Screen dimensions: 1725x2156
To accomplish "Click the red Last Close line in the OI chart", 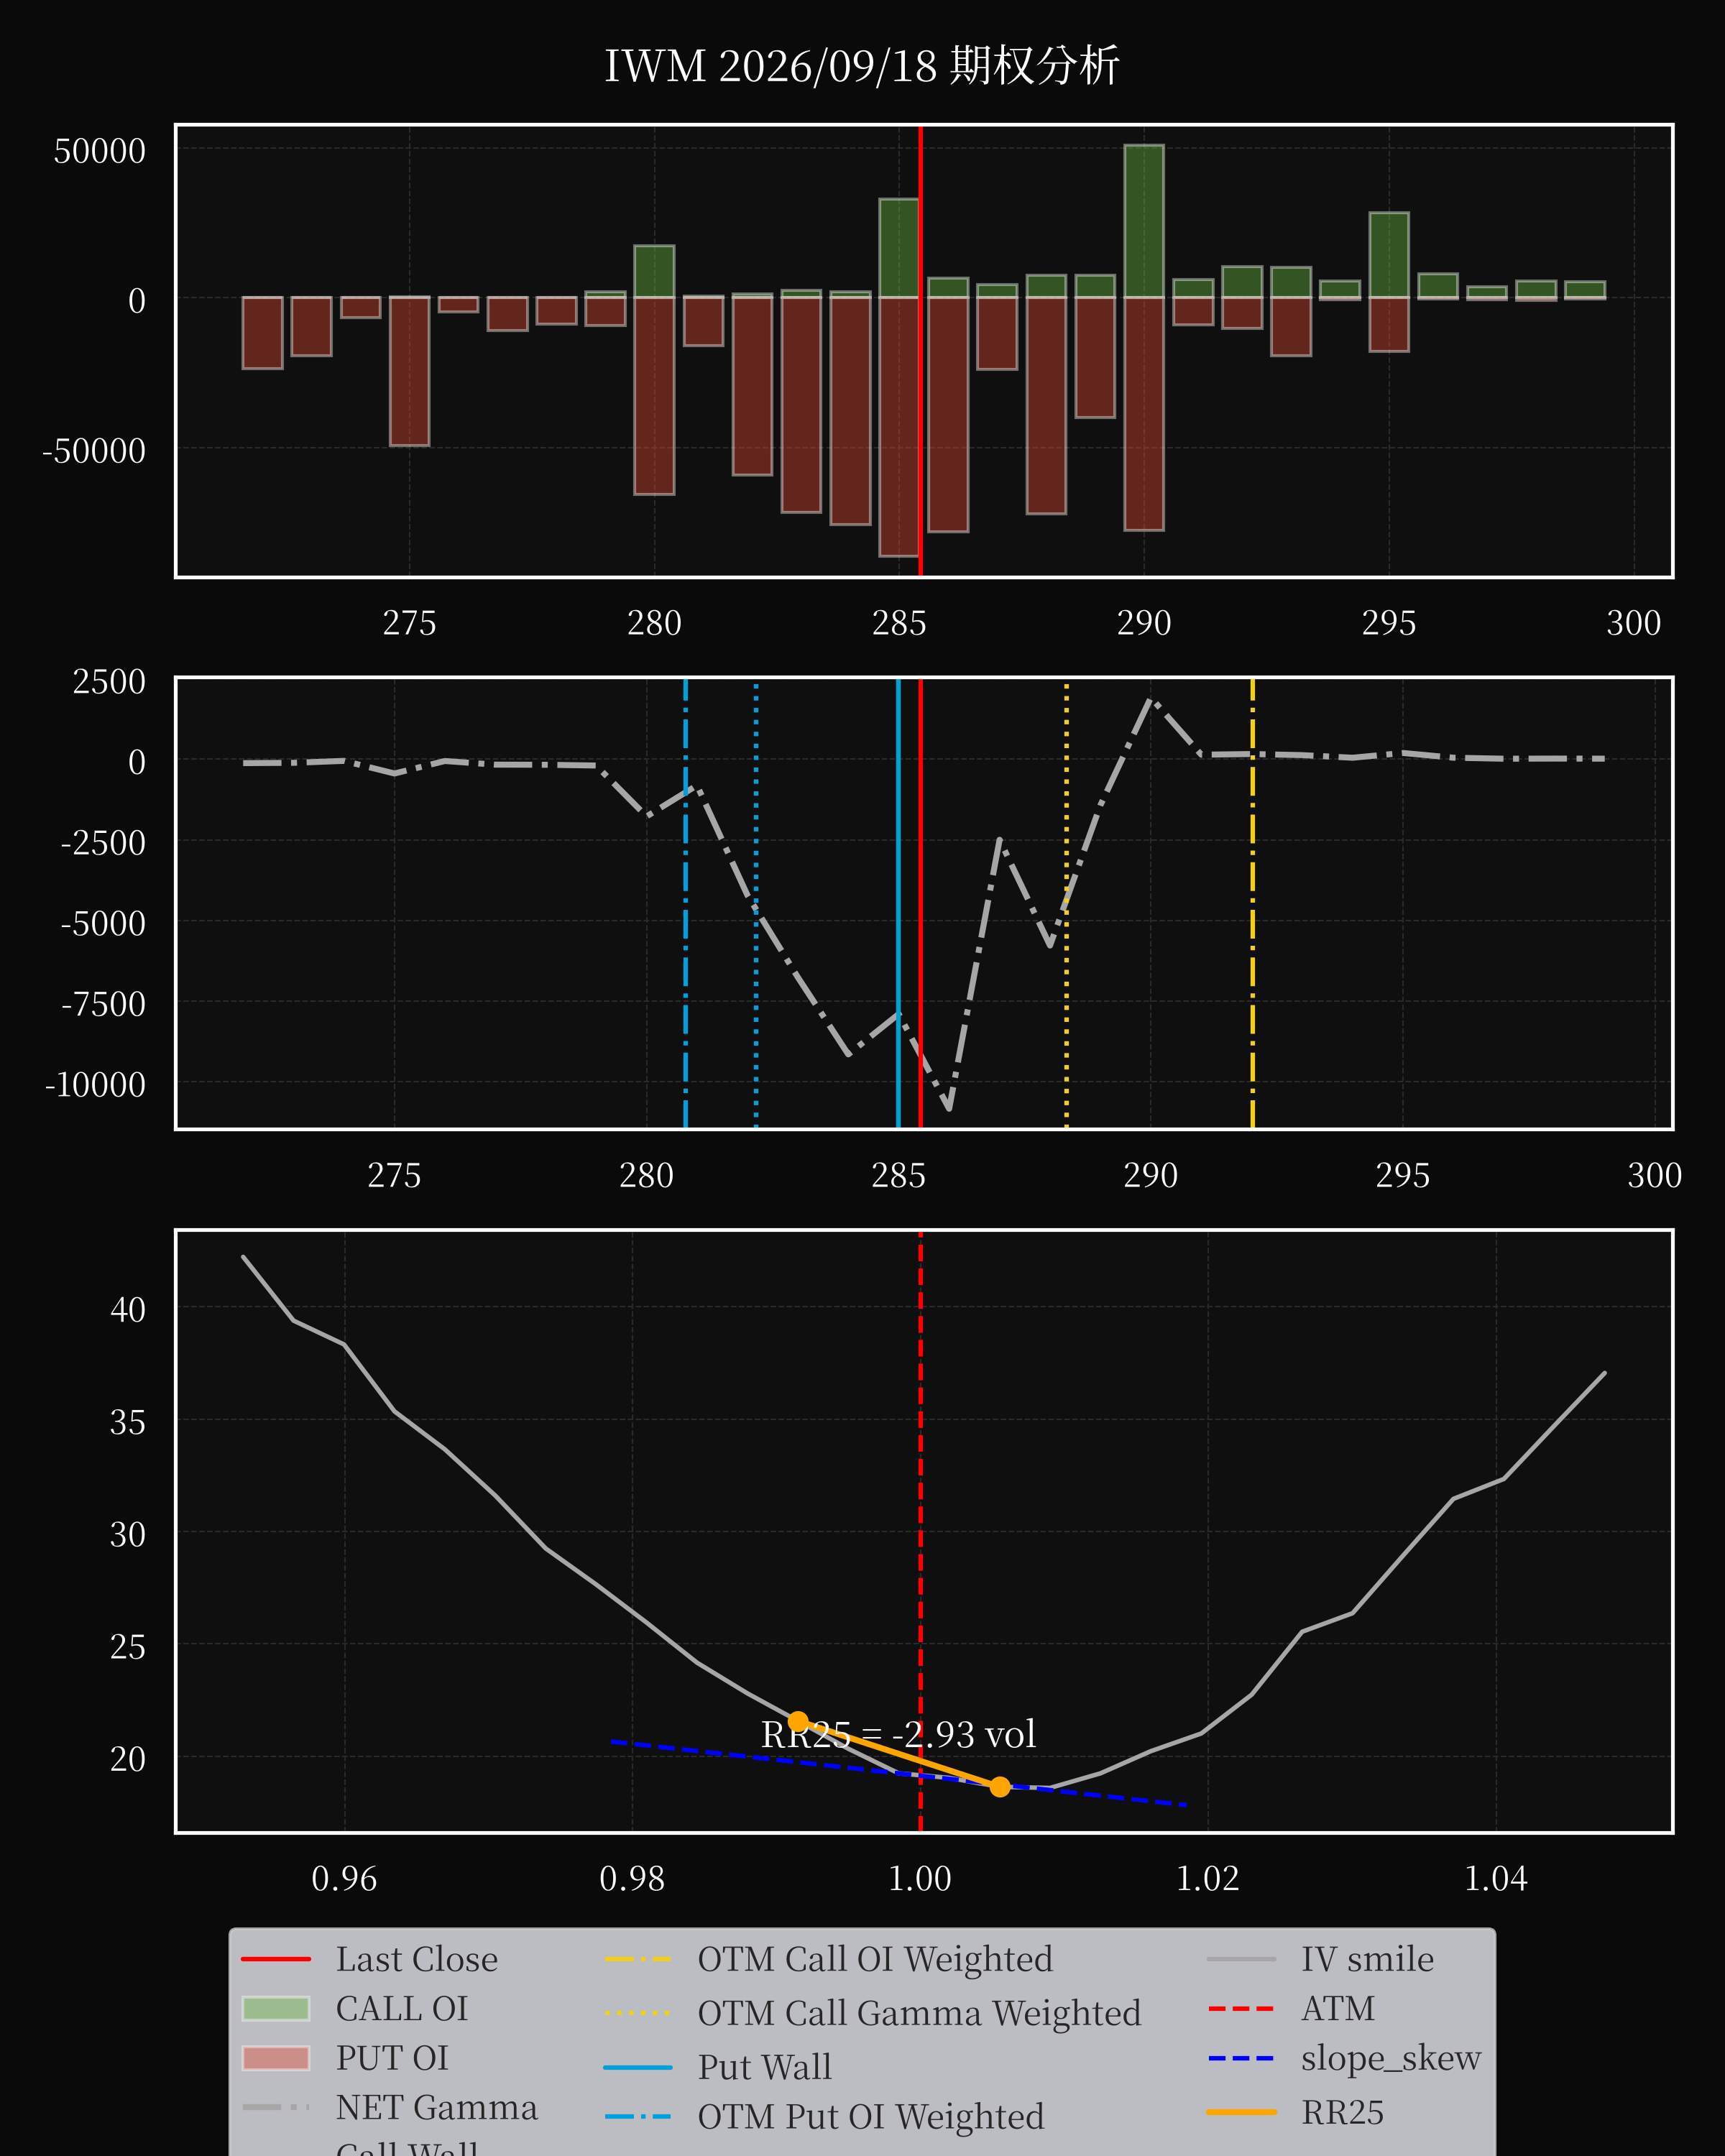I will point(920,350).
